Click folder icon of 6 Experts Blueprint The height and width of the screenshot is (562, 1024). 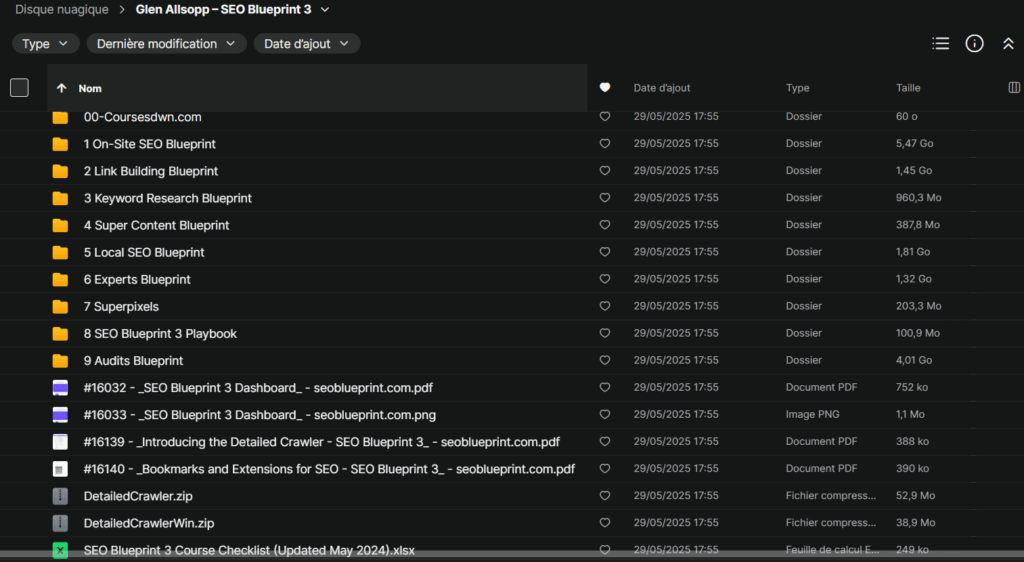pyautogui.click(x=60, y=279)
